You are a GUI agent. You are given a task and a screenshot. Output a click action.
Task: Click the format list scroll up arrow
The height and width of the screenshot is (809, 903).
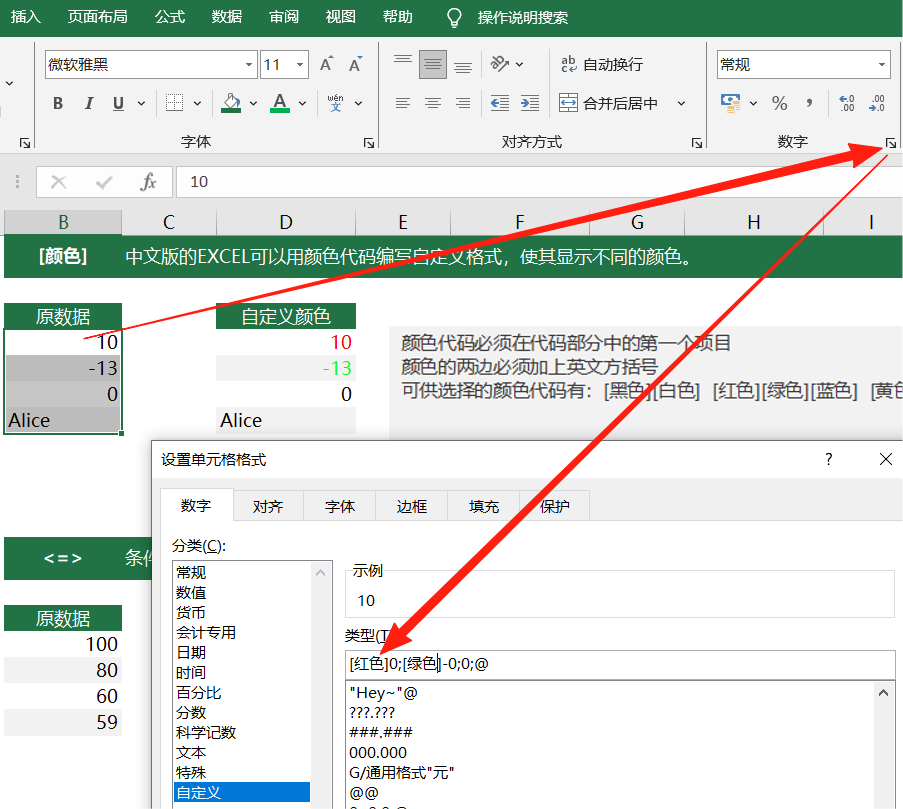(x=883, y=693)
